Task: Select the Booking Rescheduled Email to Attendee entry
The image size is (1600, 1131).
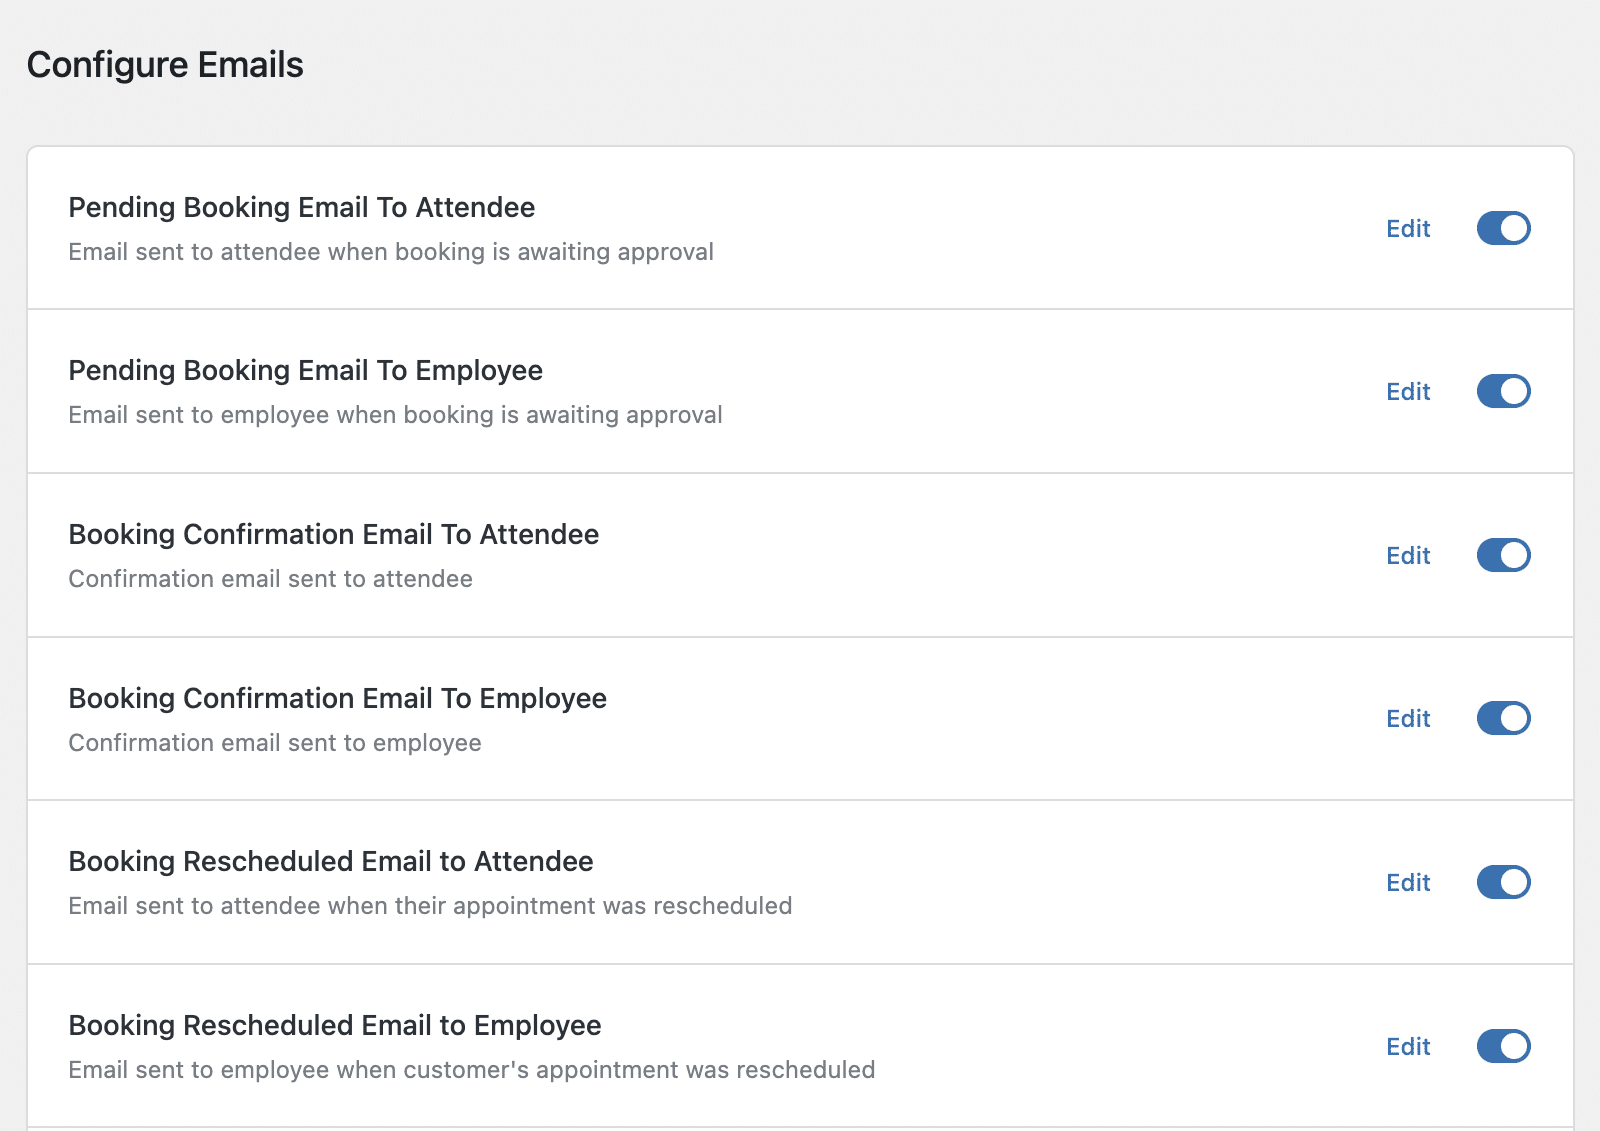Action: pyautogui.click(x=330, y=861)
